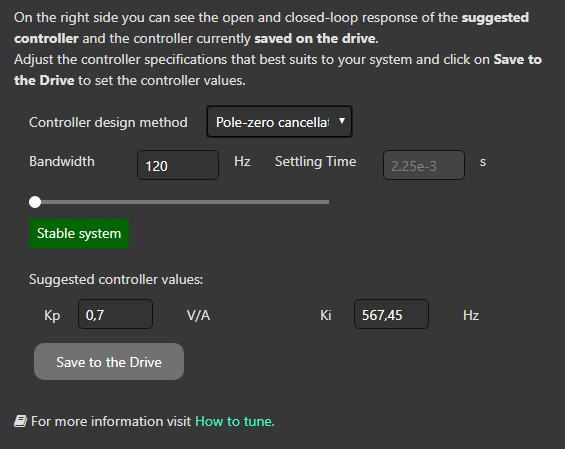Image resolution: width=565 pixels, height=449 pixels.
Task: Click the book icon beside For more information
Action: tap(21, 421)
